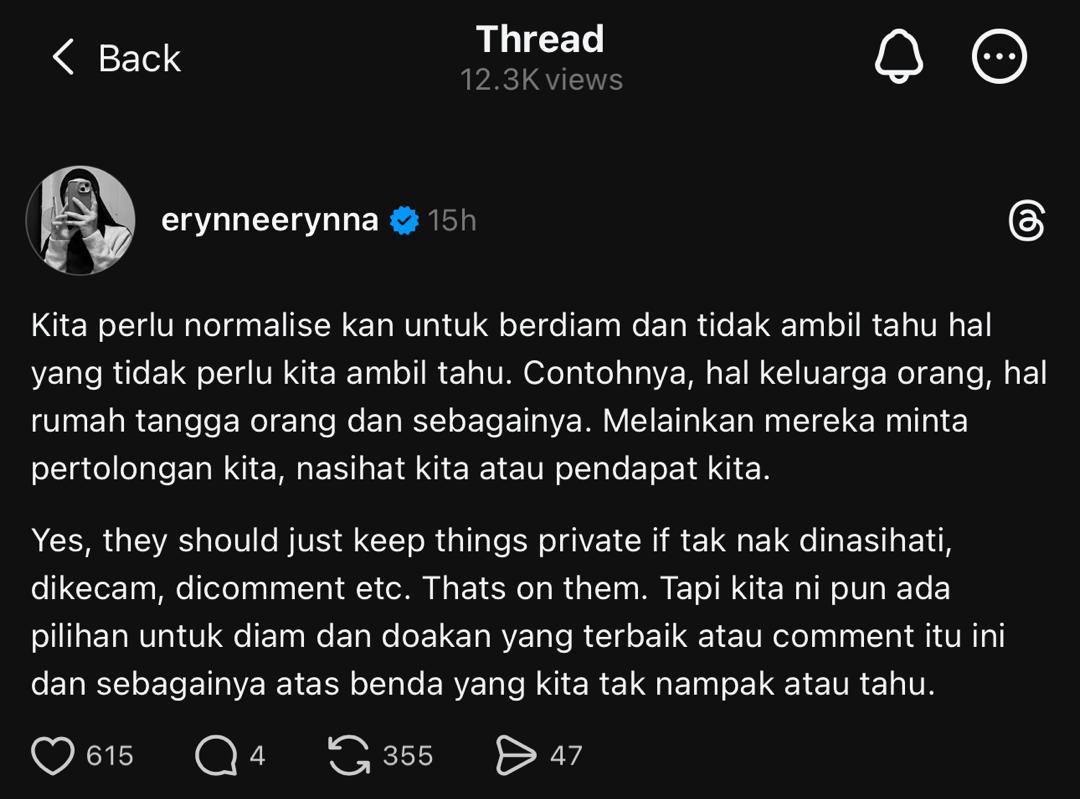Viewport: 1080px width, 799px height.
Task: Tap the 12.3K views label
Action: click(x=541, y=80)
